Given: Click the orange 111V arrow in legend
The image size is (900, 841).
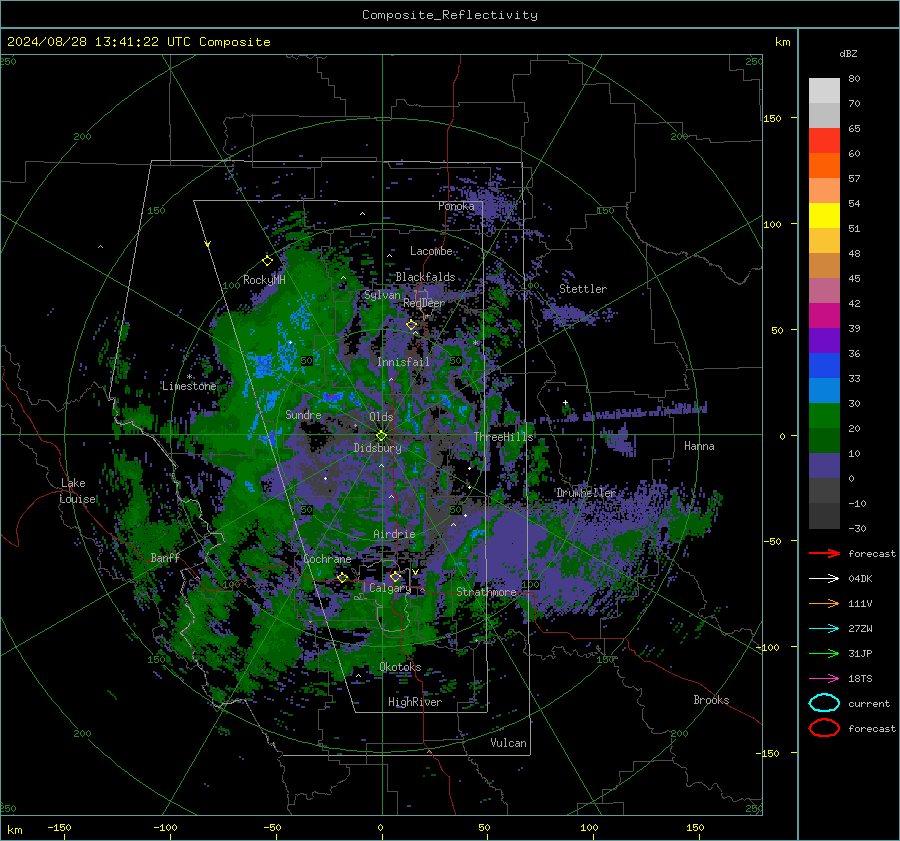Looking at the screenshot, I should click(824, 603).
